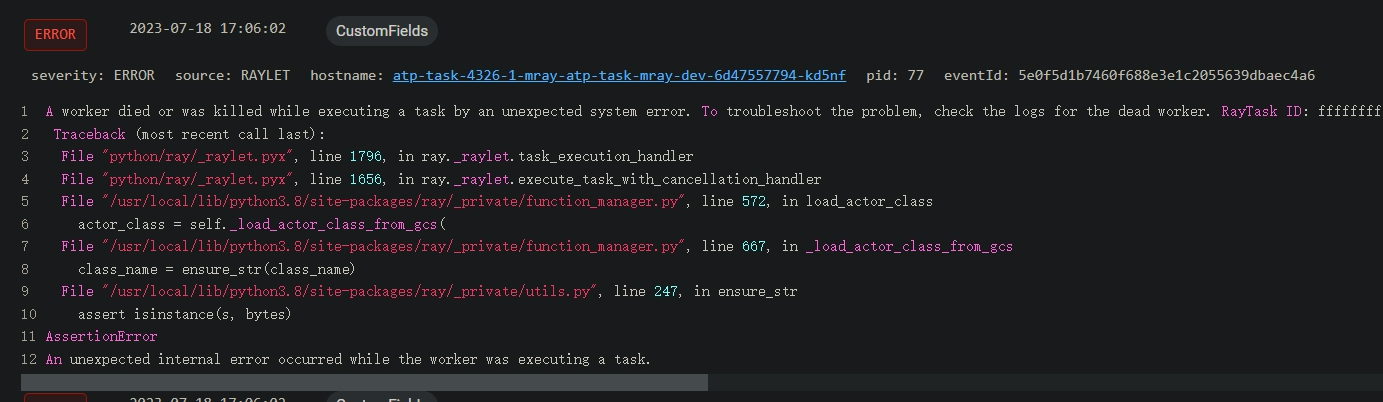
Task: Click line 12 'An unexpected internal error occurred'
Action: point(348,359)
